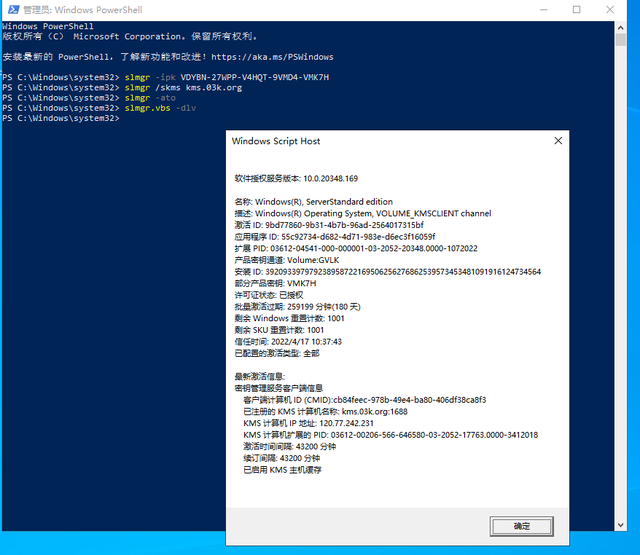Click the 激活 ID line

(x=329, y=225)
